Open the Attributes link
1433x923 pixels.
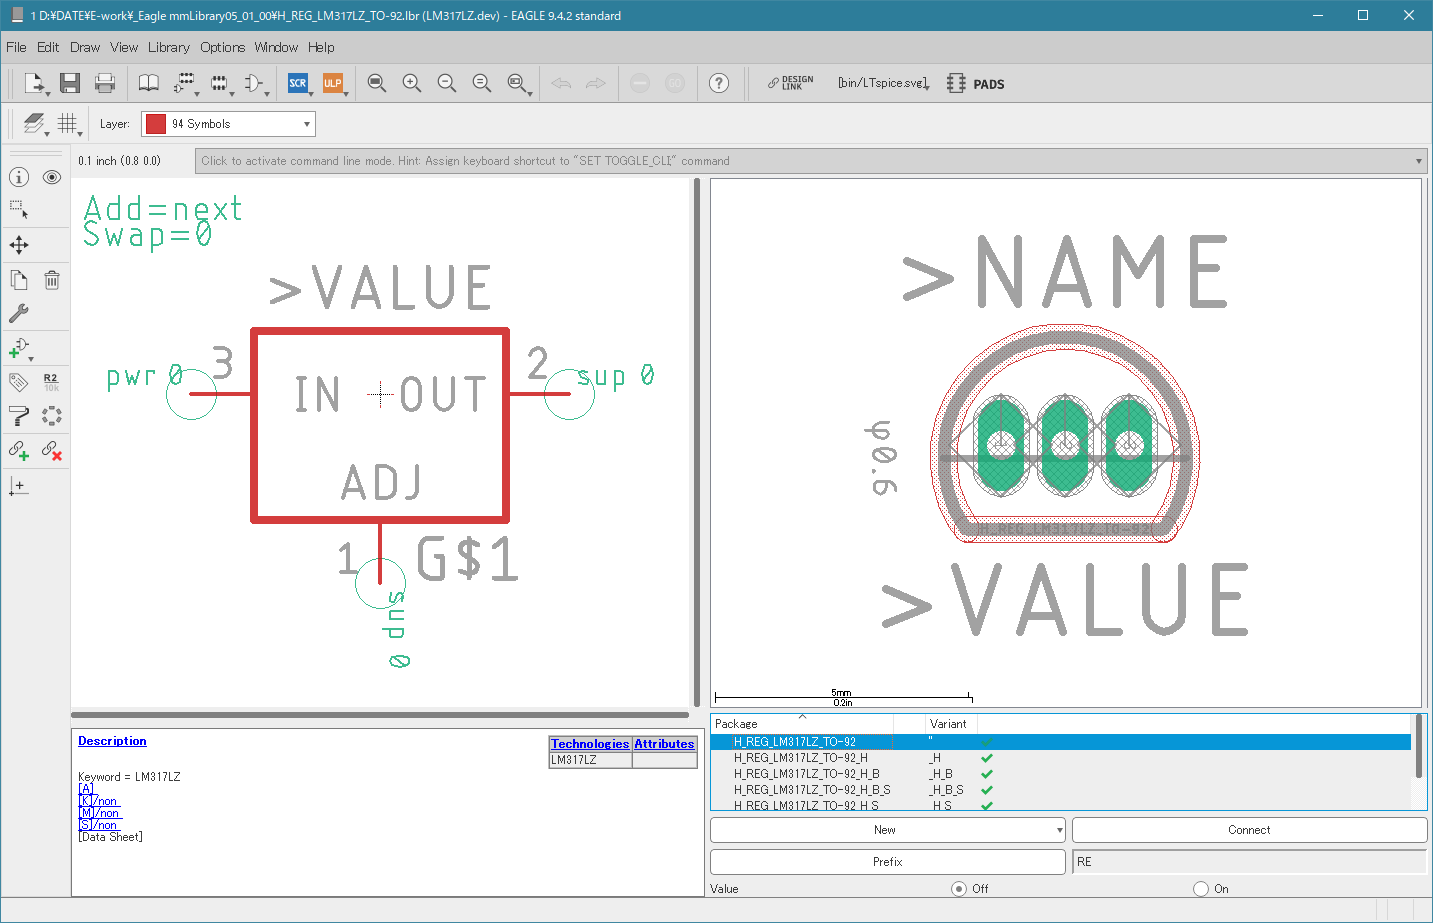[664, 744]
